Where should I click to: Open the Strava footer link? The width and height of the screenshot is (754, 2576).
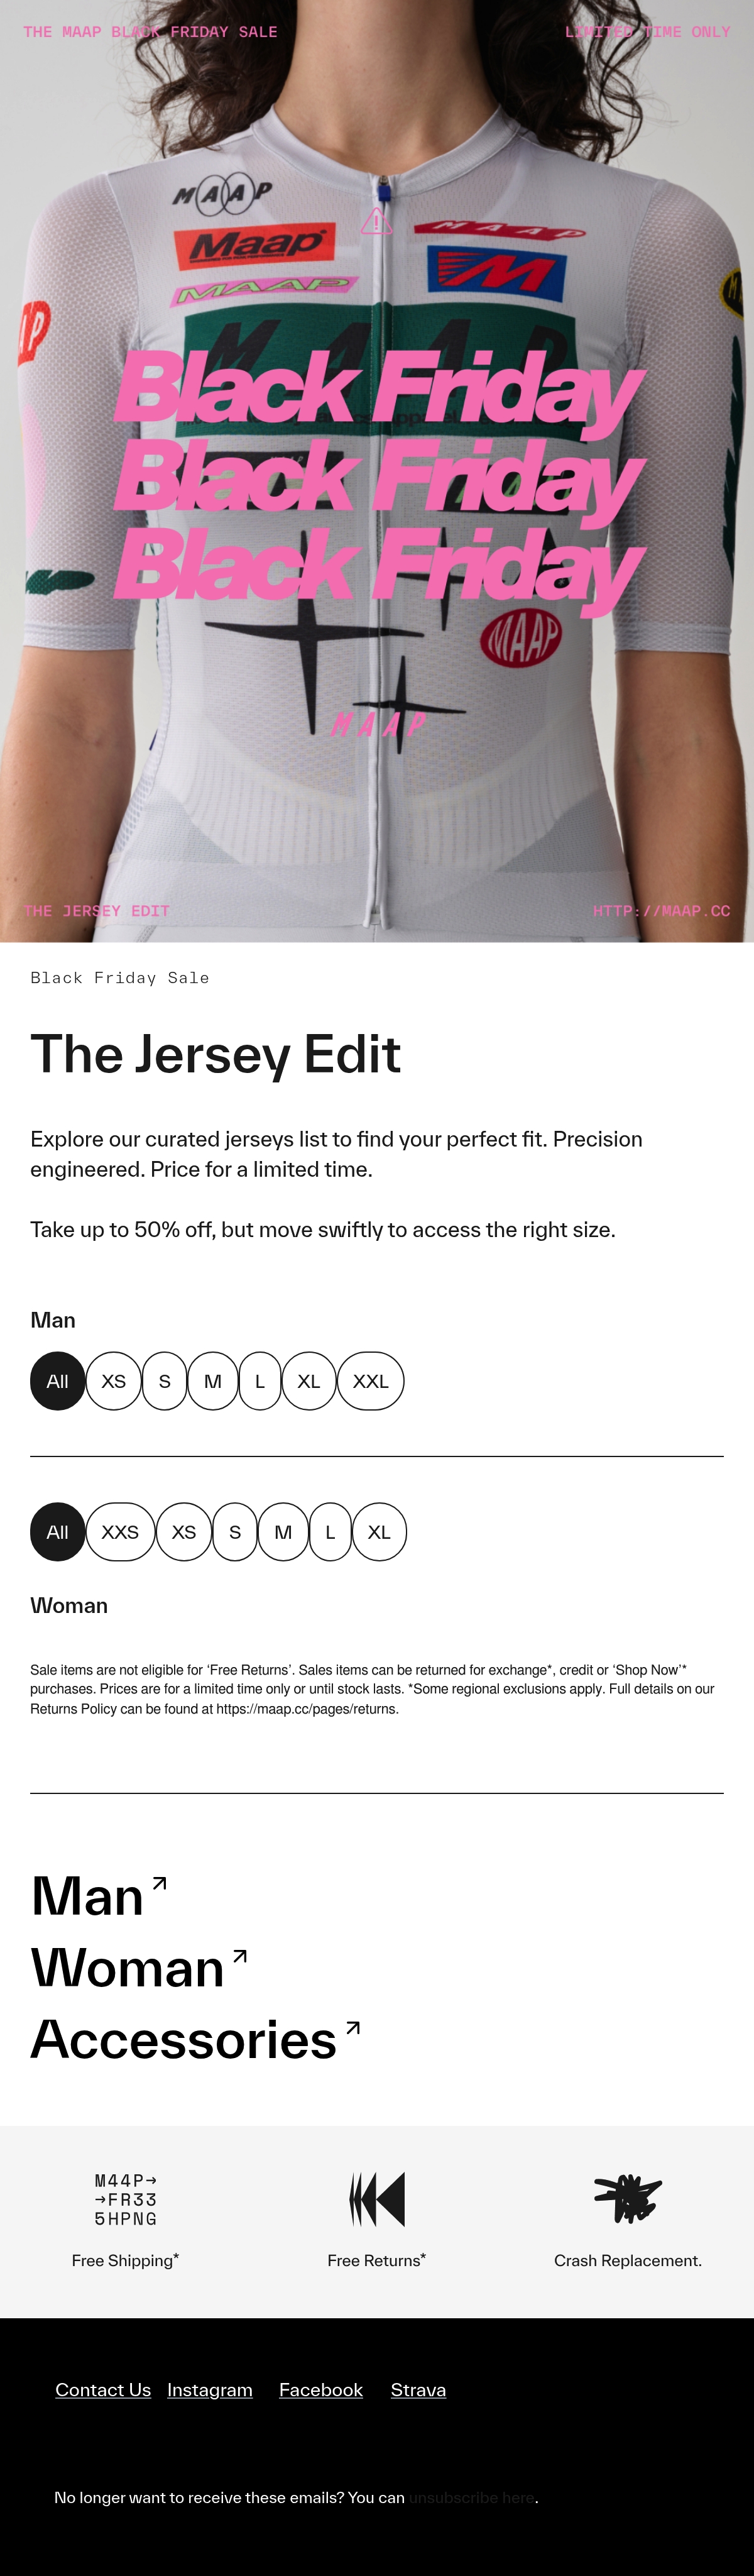(x=418, y=2390)
